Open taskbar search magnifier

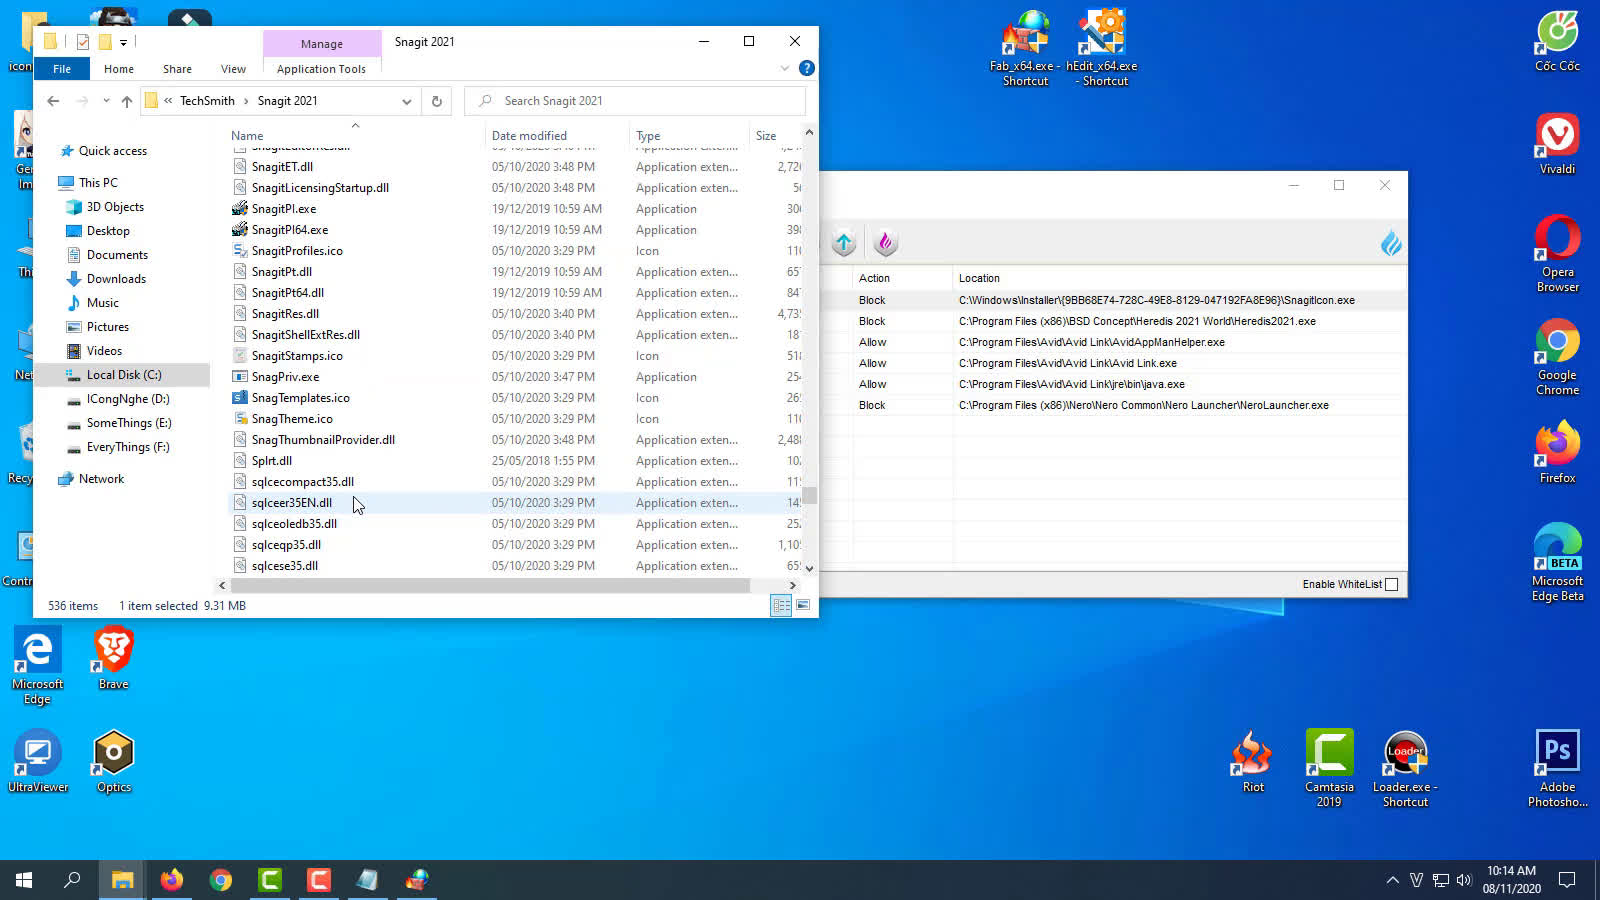pos(72,880)
